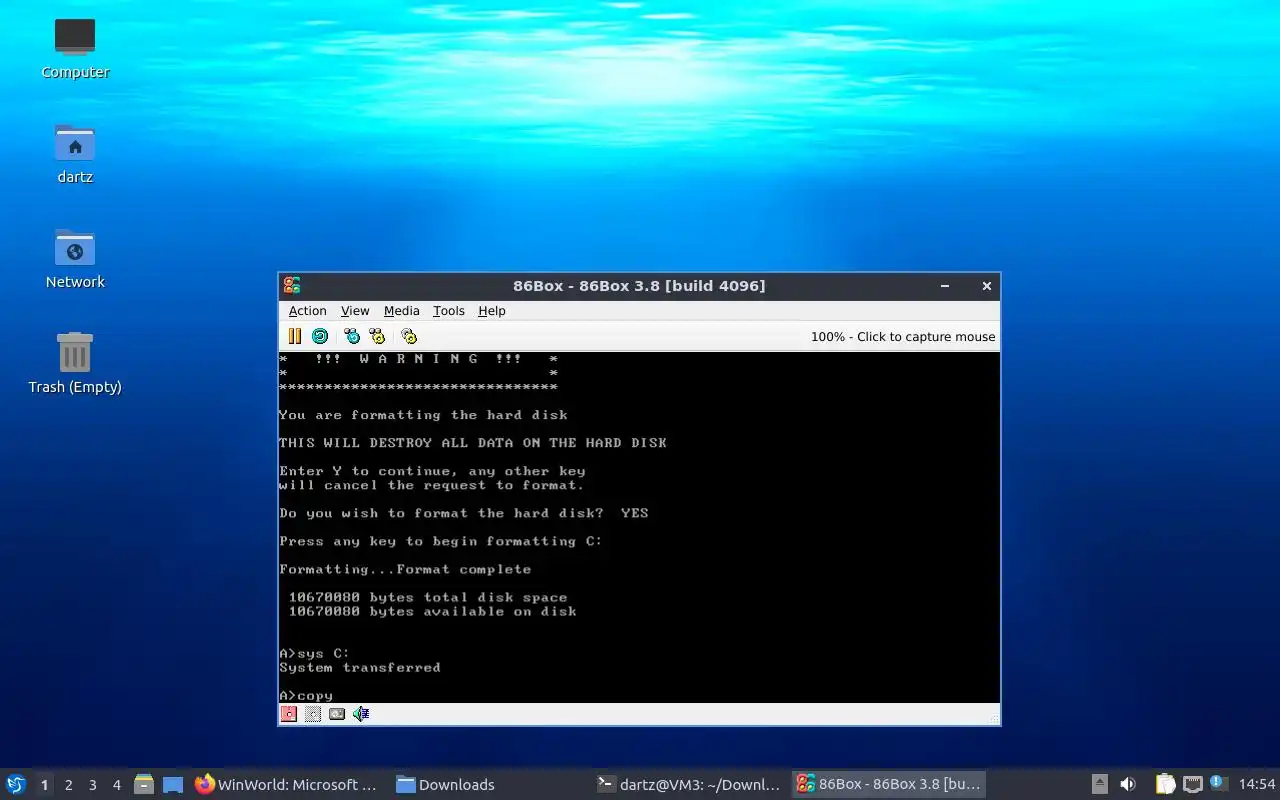Click the '100% - Click to capture mouse' status text
Image resolution: width=1280 pixels, height=800 pixels.
pos(903,337)
